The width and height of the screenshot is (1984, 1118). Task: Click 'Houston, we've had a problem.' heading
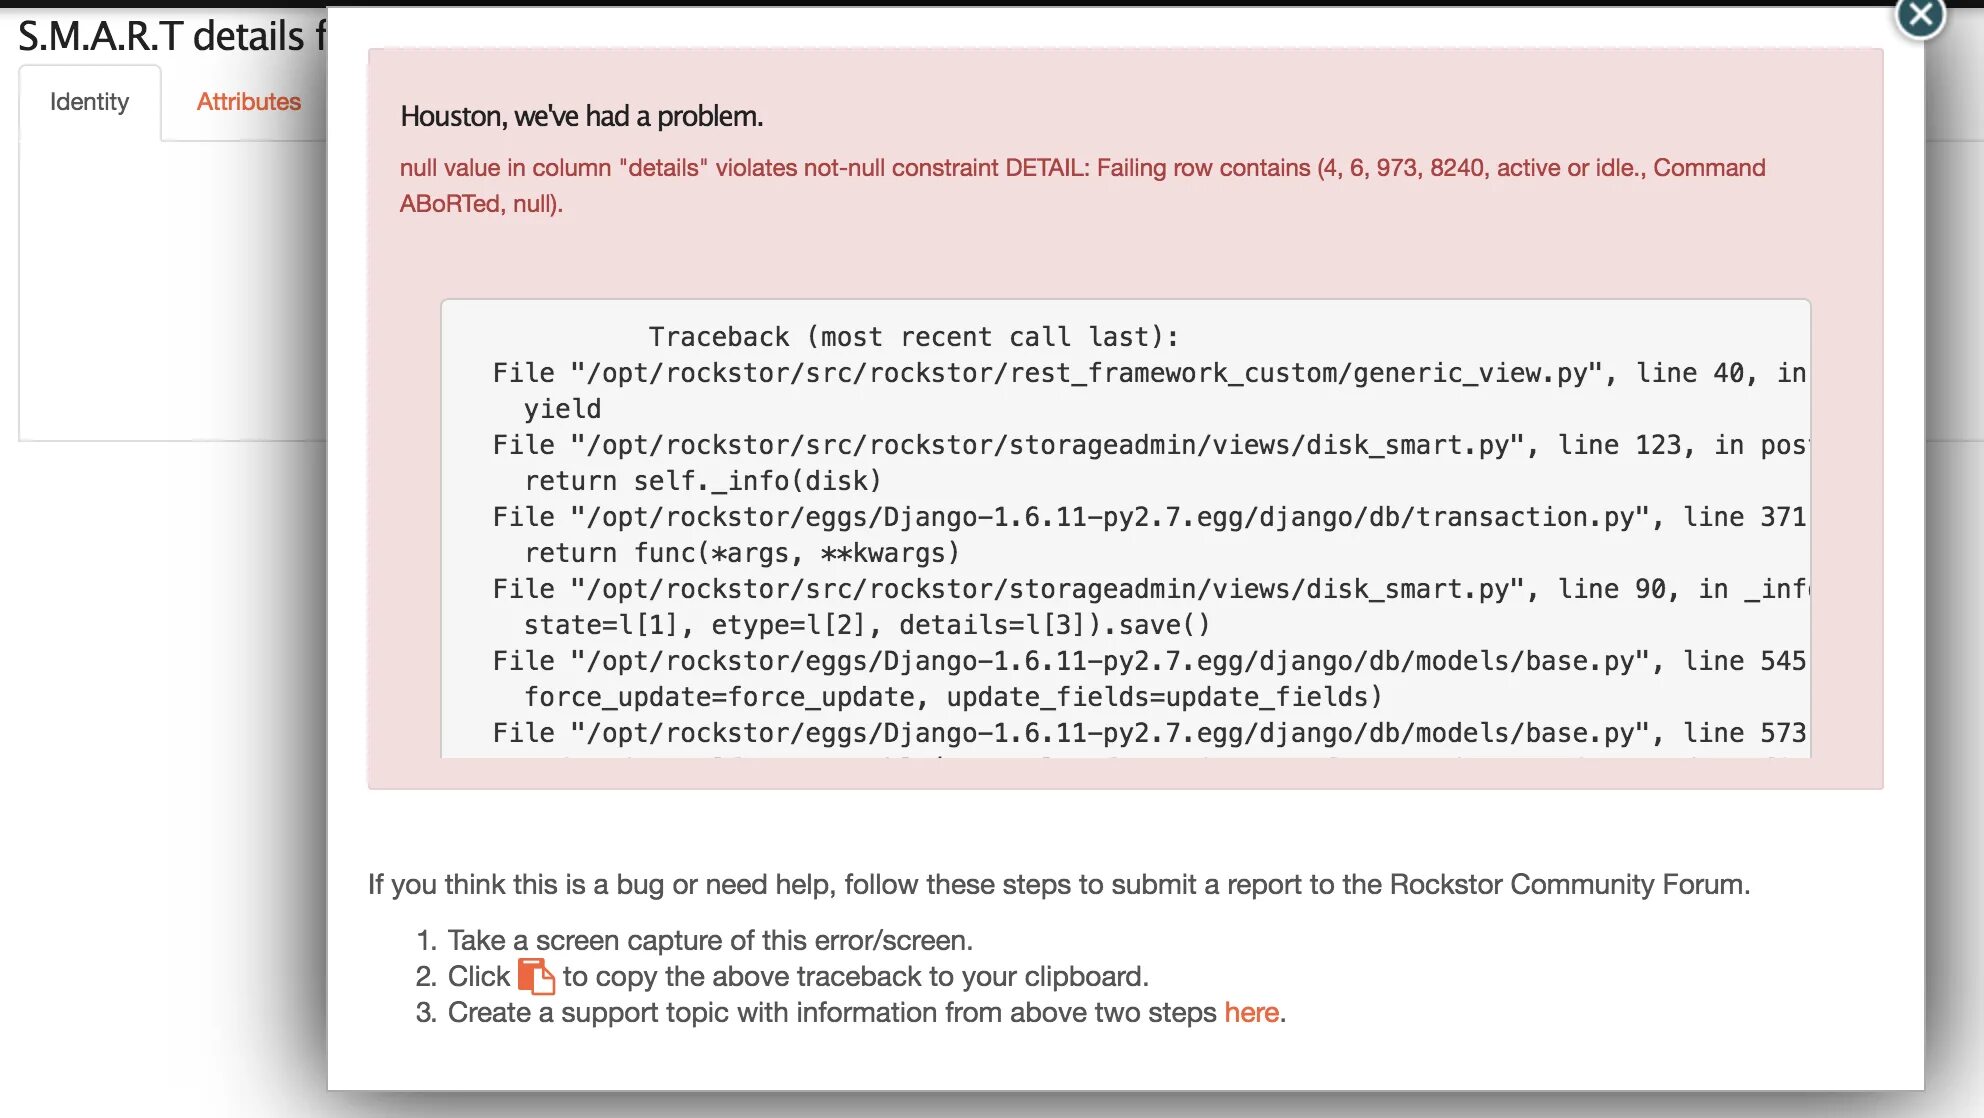click(581, 116)
